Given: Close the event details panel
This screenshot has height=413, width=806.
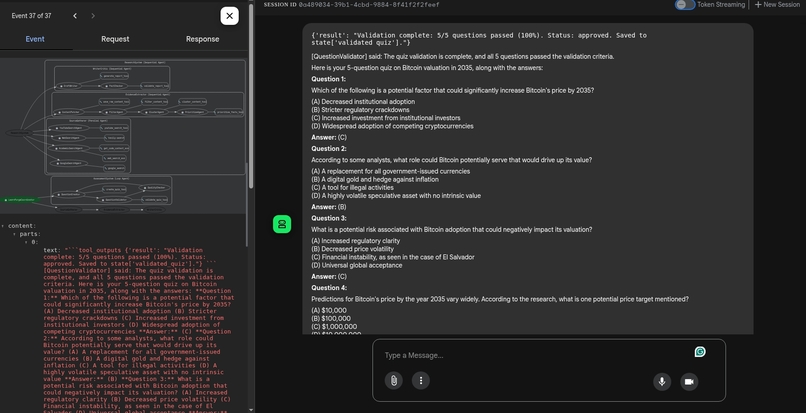Looking at the screenshot, I should [x=229, y=16].
